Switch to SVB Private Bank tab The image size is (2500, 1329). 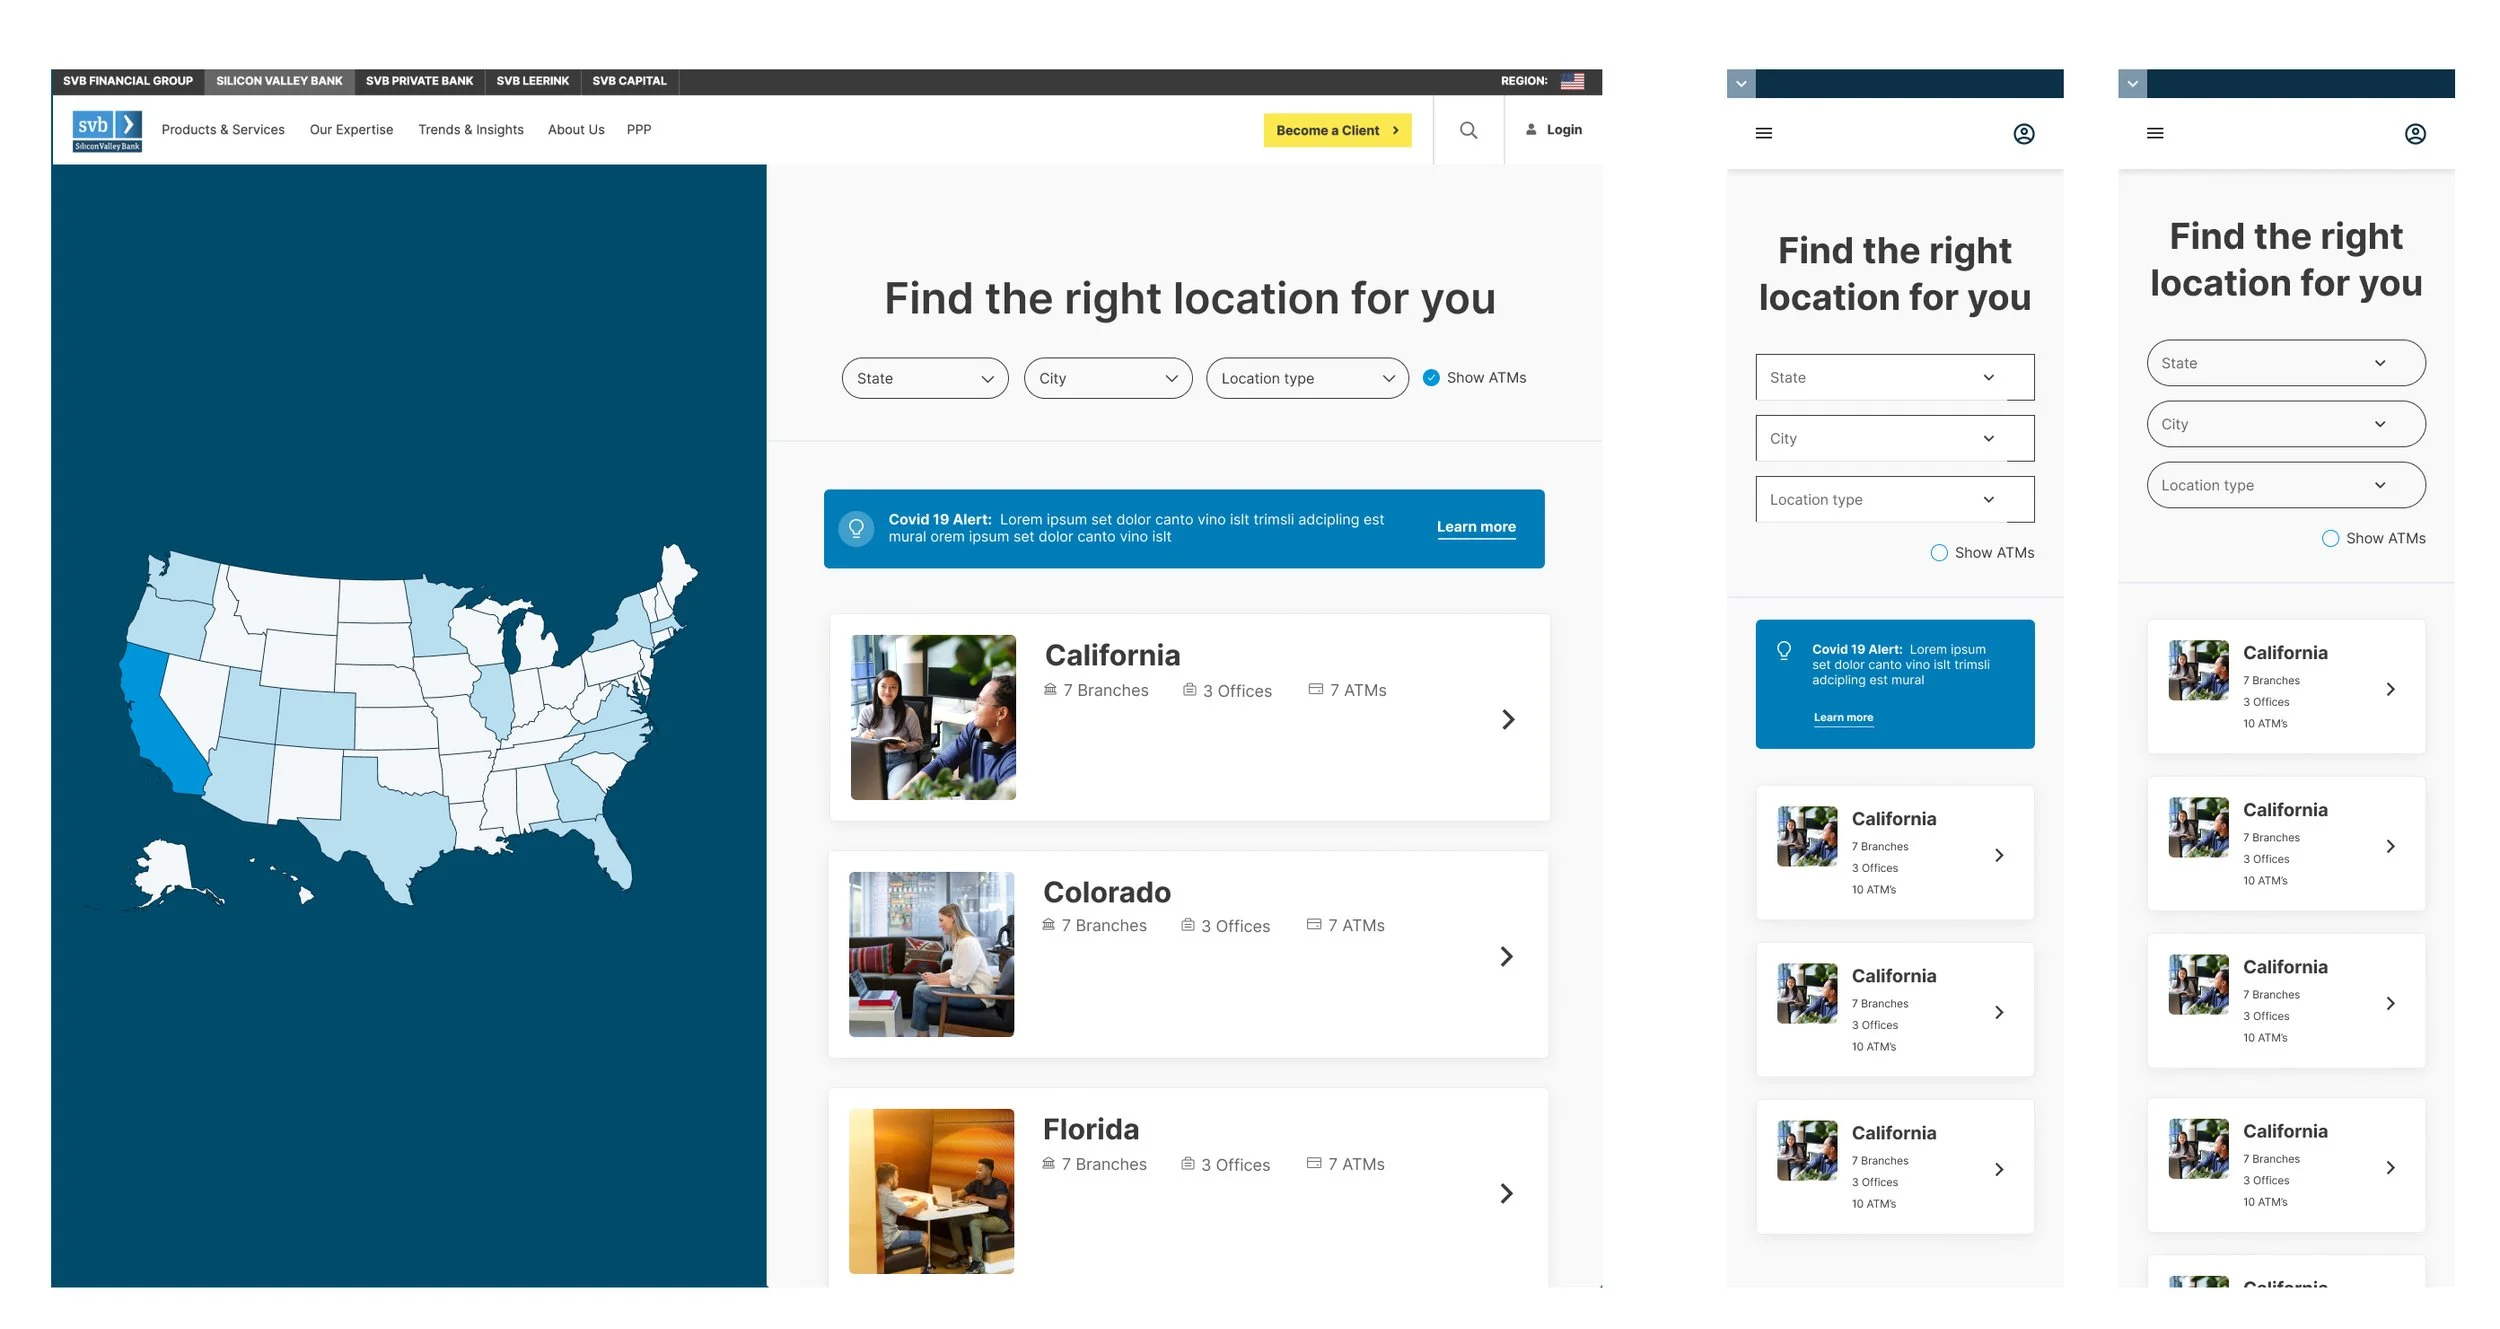[419, 81]
